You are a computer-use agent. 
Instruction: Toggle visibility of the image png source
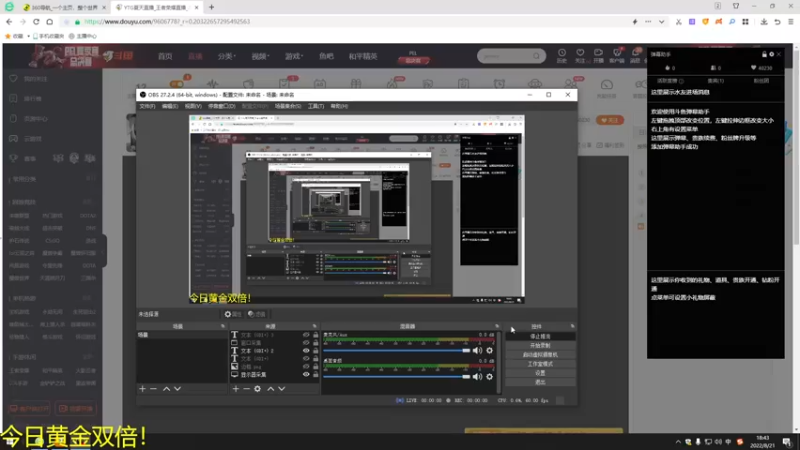(306, 366)
